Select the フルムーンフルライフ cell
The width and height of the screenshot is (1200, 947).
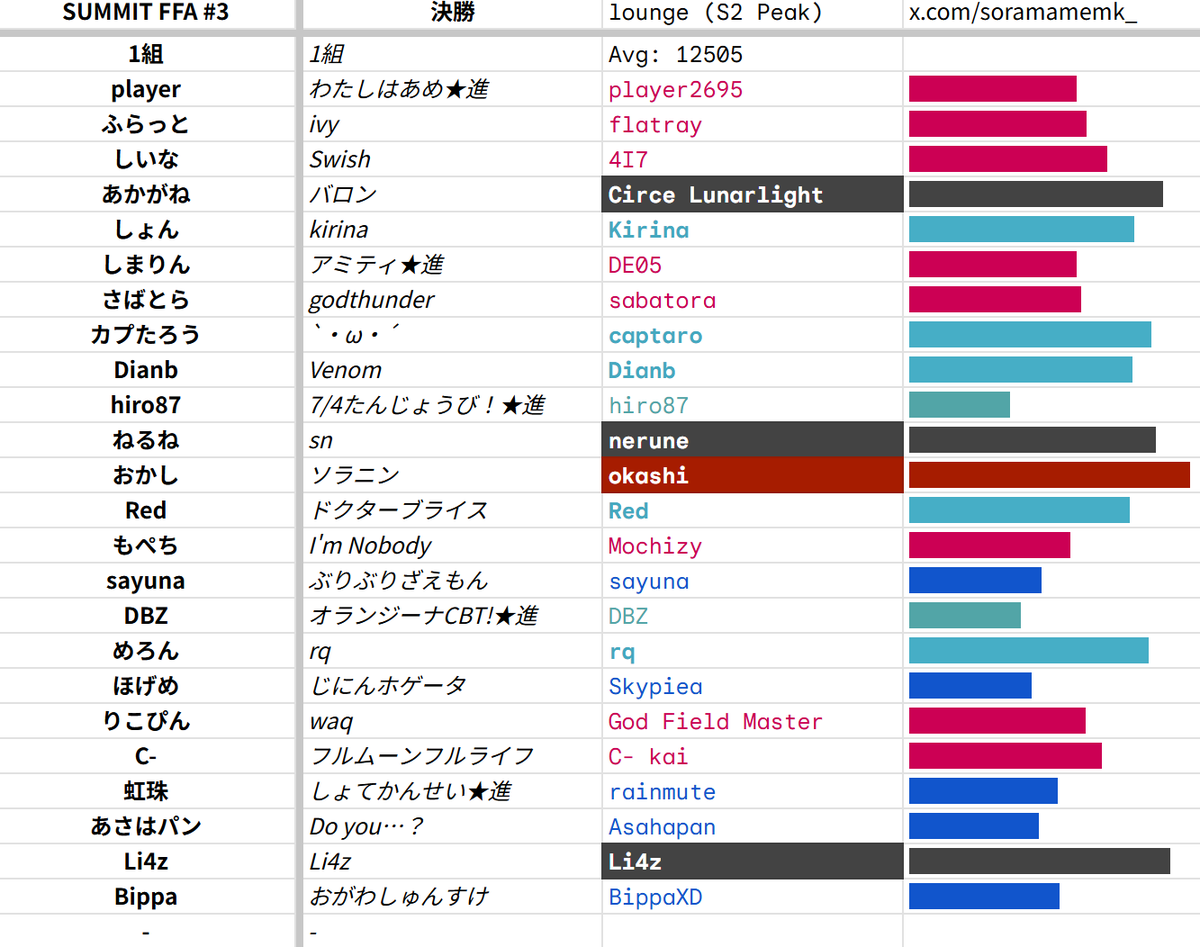click(x=452, y=756)
